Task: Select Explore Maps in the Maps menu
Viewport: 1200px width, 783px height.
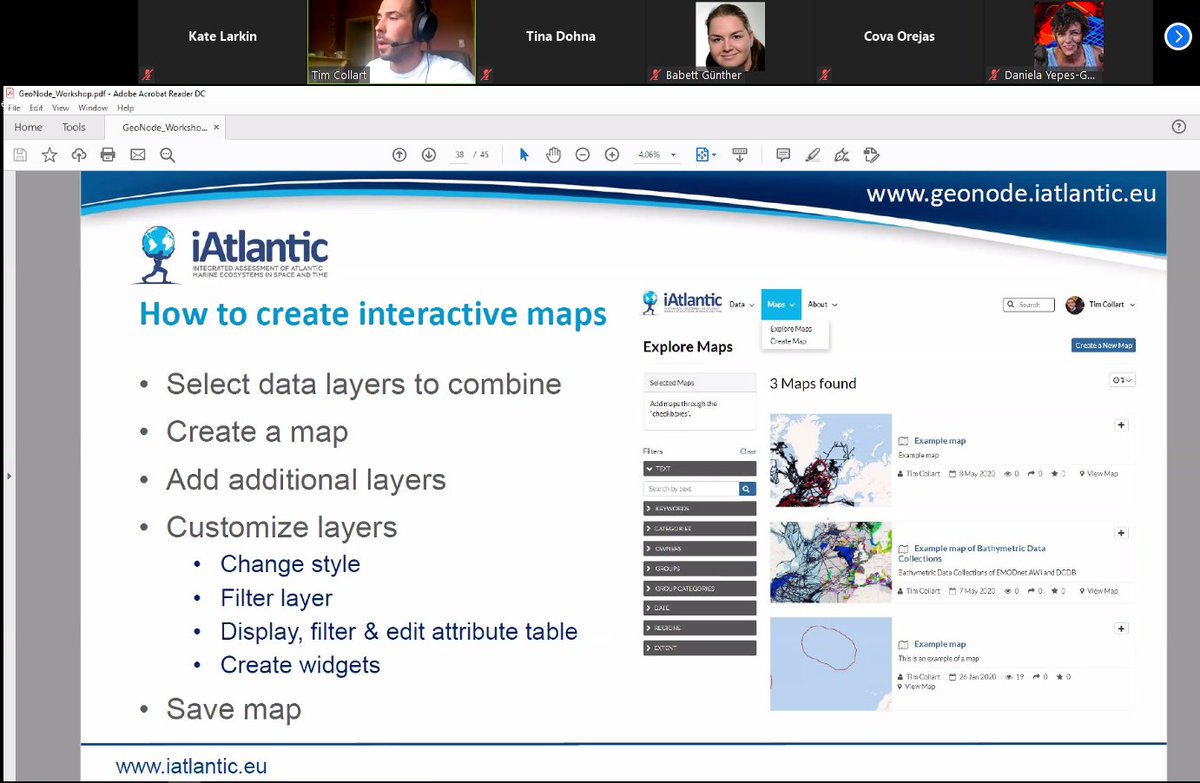Action: click(791, 329)
